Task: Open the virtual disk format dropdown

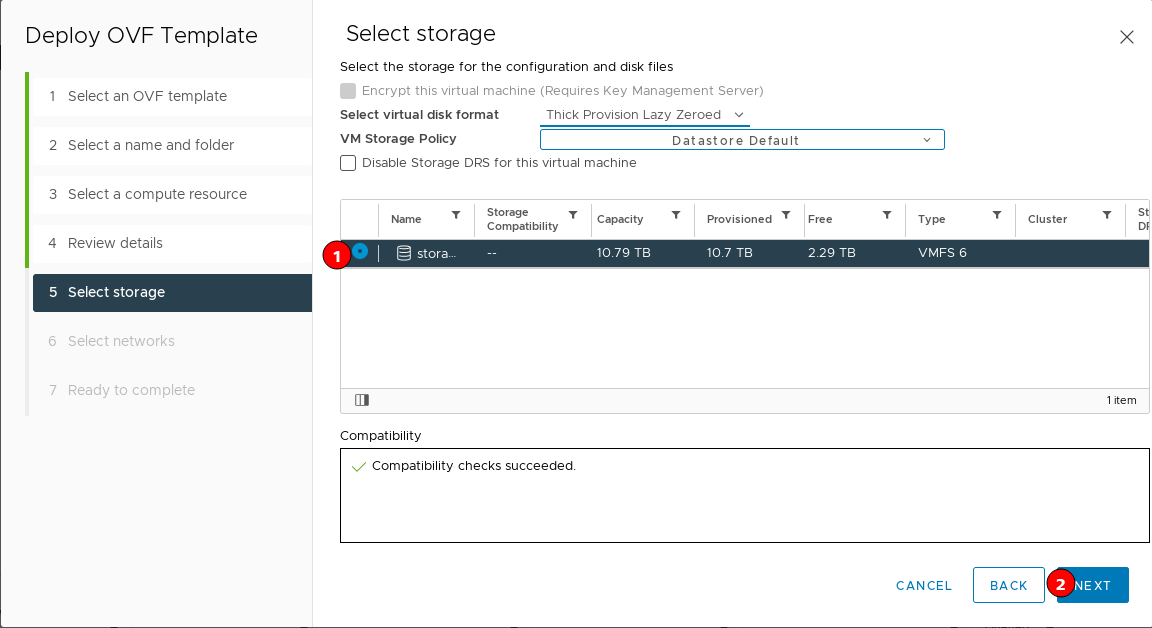Action: [x=644, y=115]
